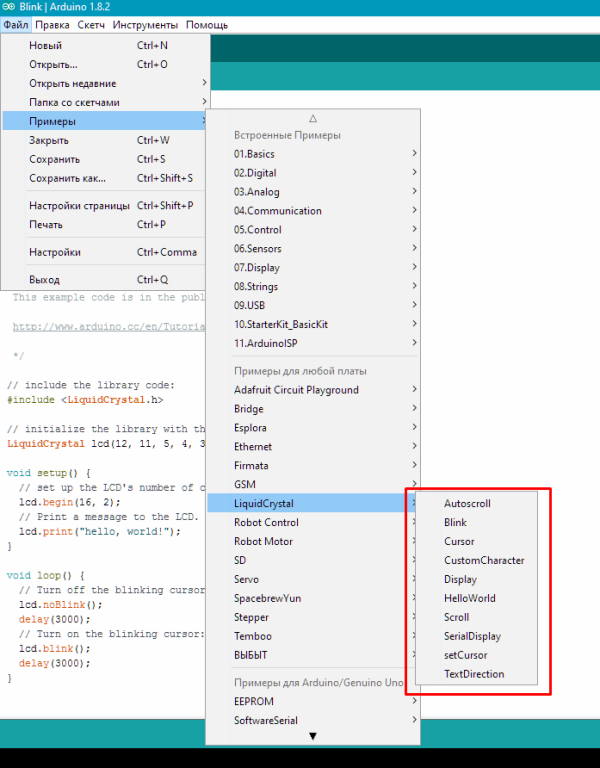
Task: Click the scroll-up triangle in examples menu
Action: 313,119
